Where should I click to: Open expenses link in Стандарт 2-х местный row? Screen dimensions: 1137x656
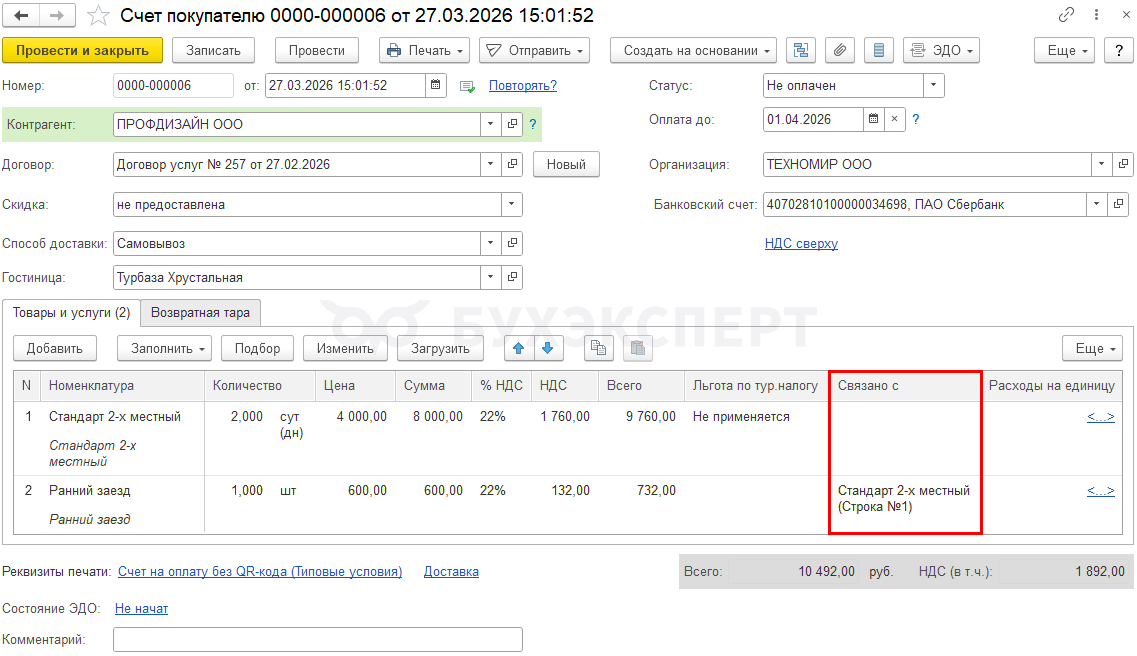tap(1101, 417)
